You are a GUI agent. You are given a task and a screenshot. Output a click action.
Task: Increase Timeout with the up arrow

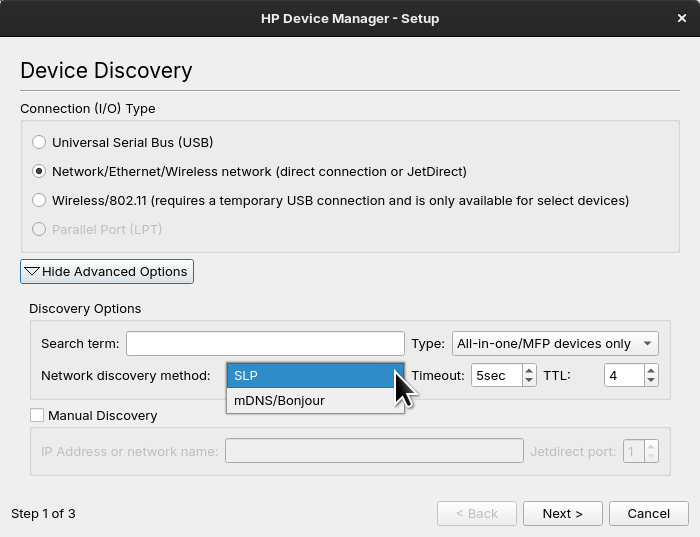point(529,370)
